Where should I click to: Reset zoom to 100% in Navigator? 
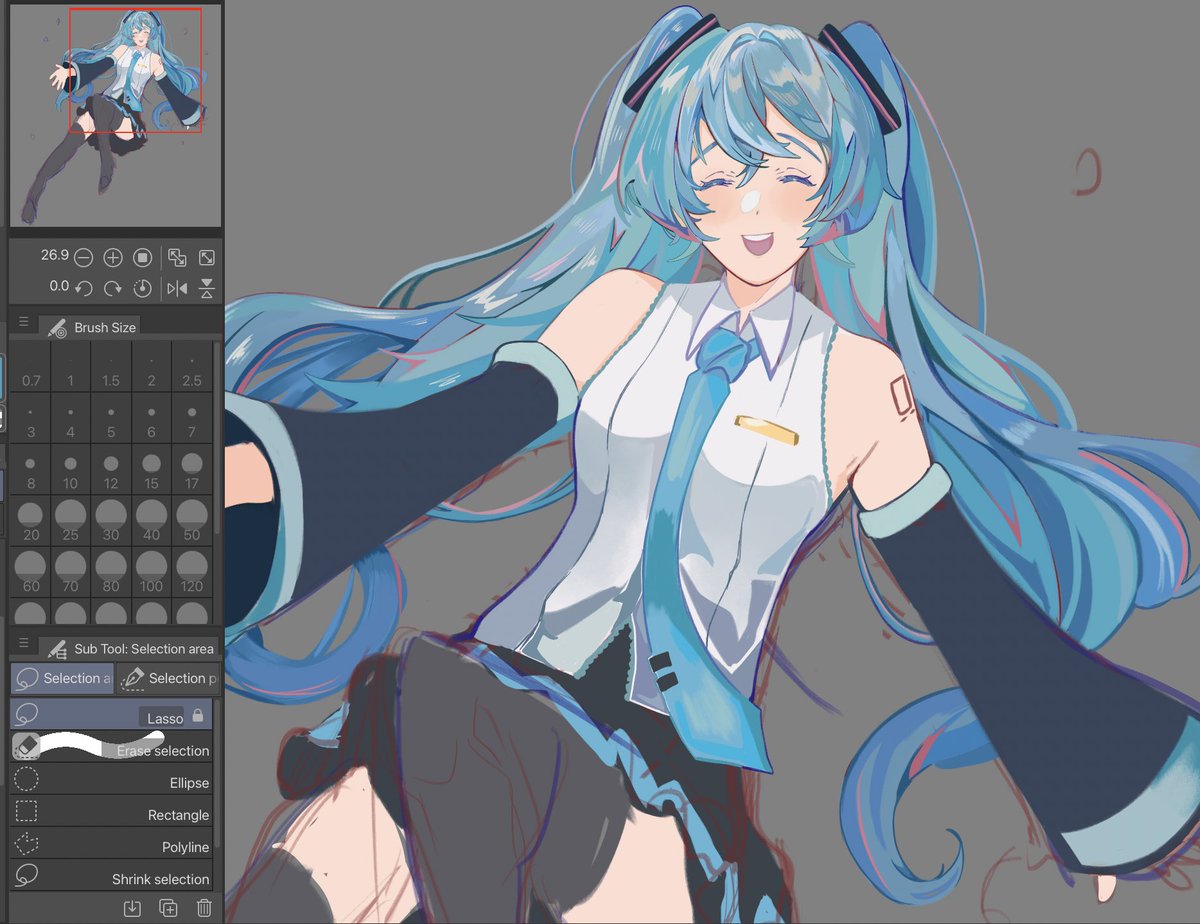(142, 258)
